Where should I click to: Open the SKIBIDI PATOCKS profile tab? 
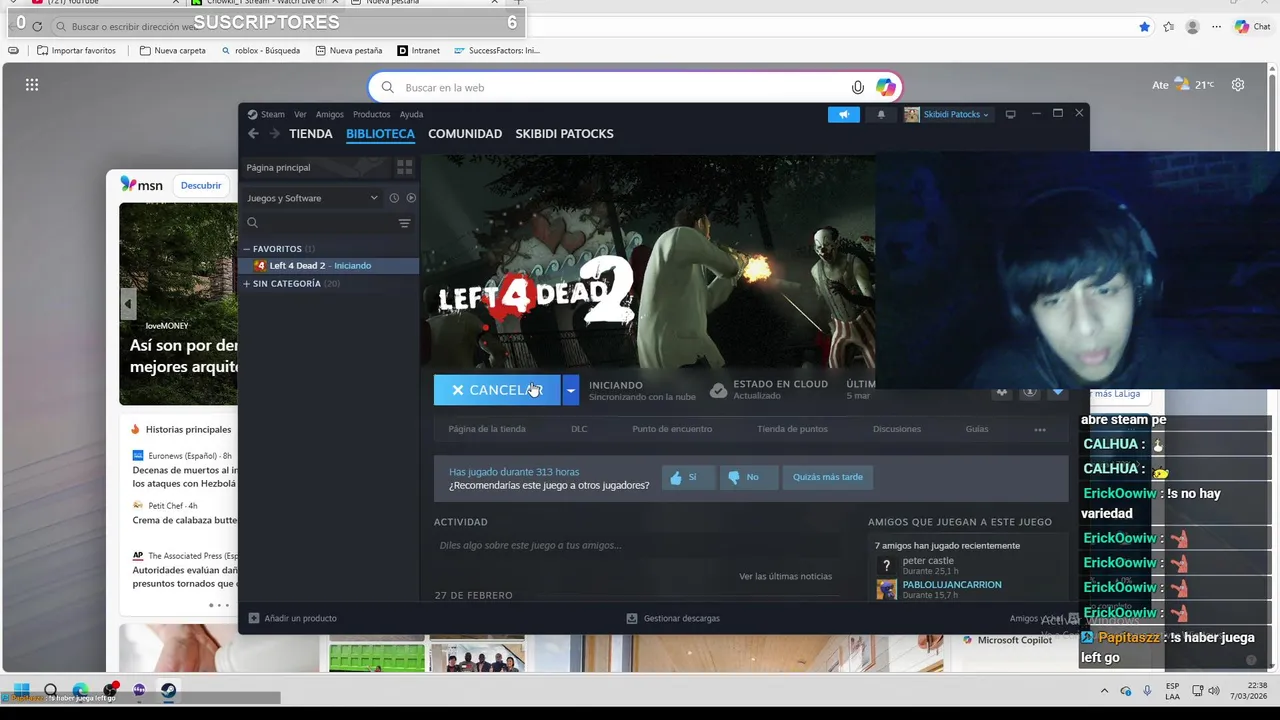564,134
